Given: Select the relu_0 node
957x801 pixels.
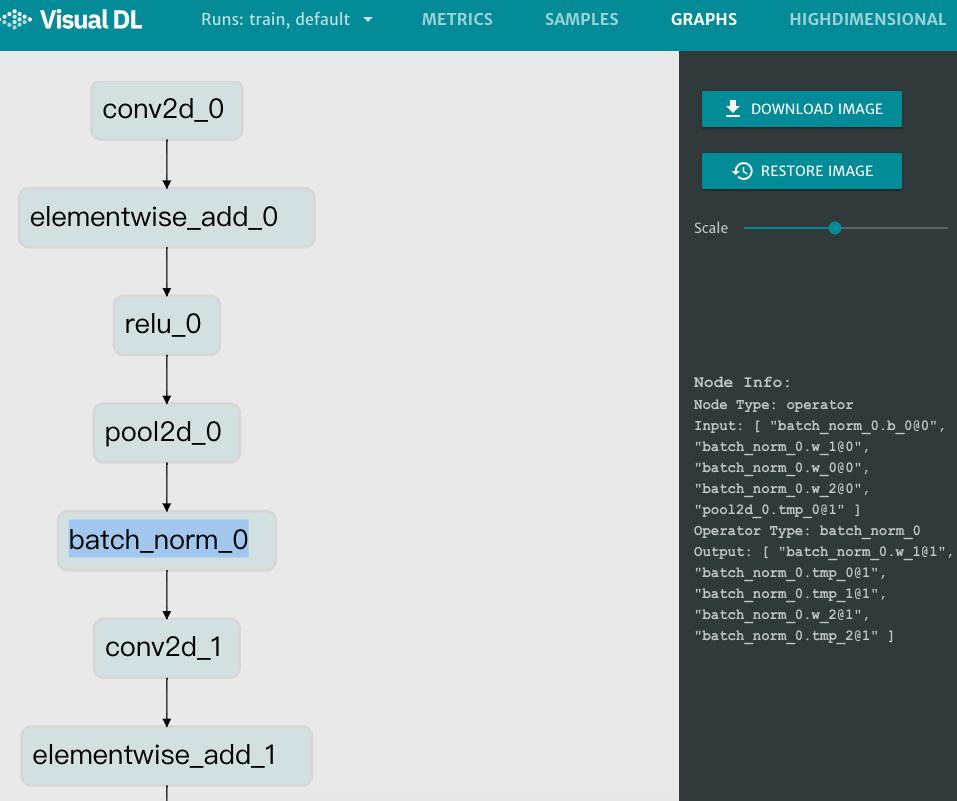Looking at the screenshot, I should click(x=166, y=325).
